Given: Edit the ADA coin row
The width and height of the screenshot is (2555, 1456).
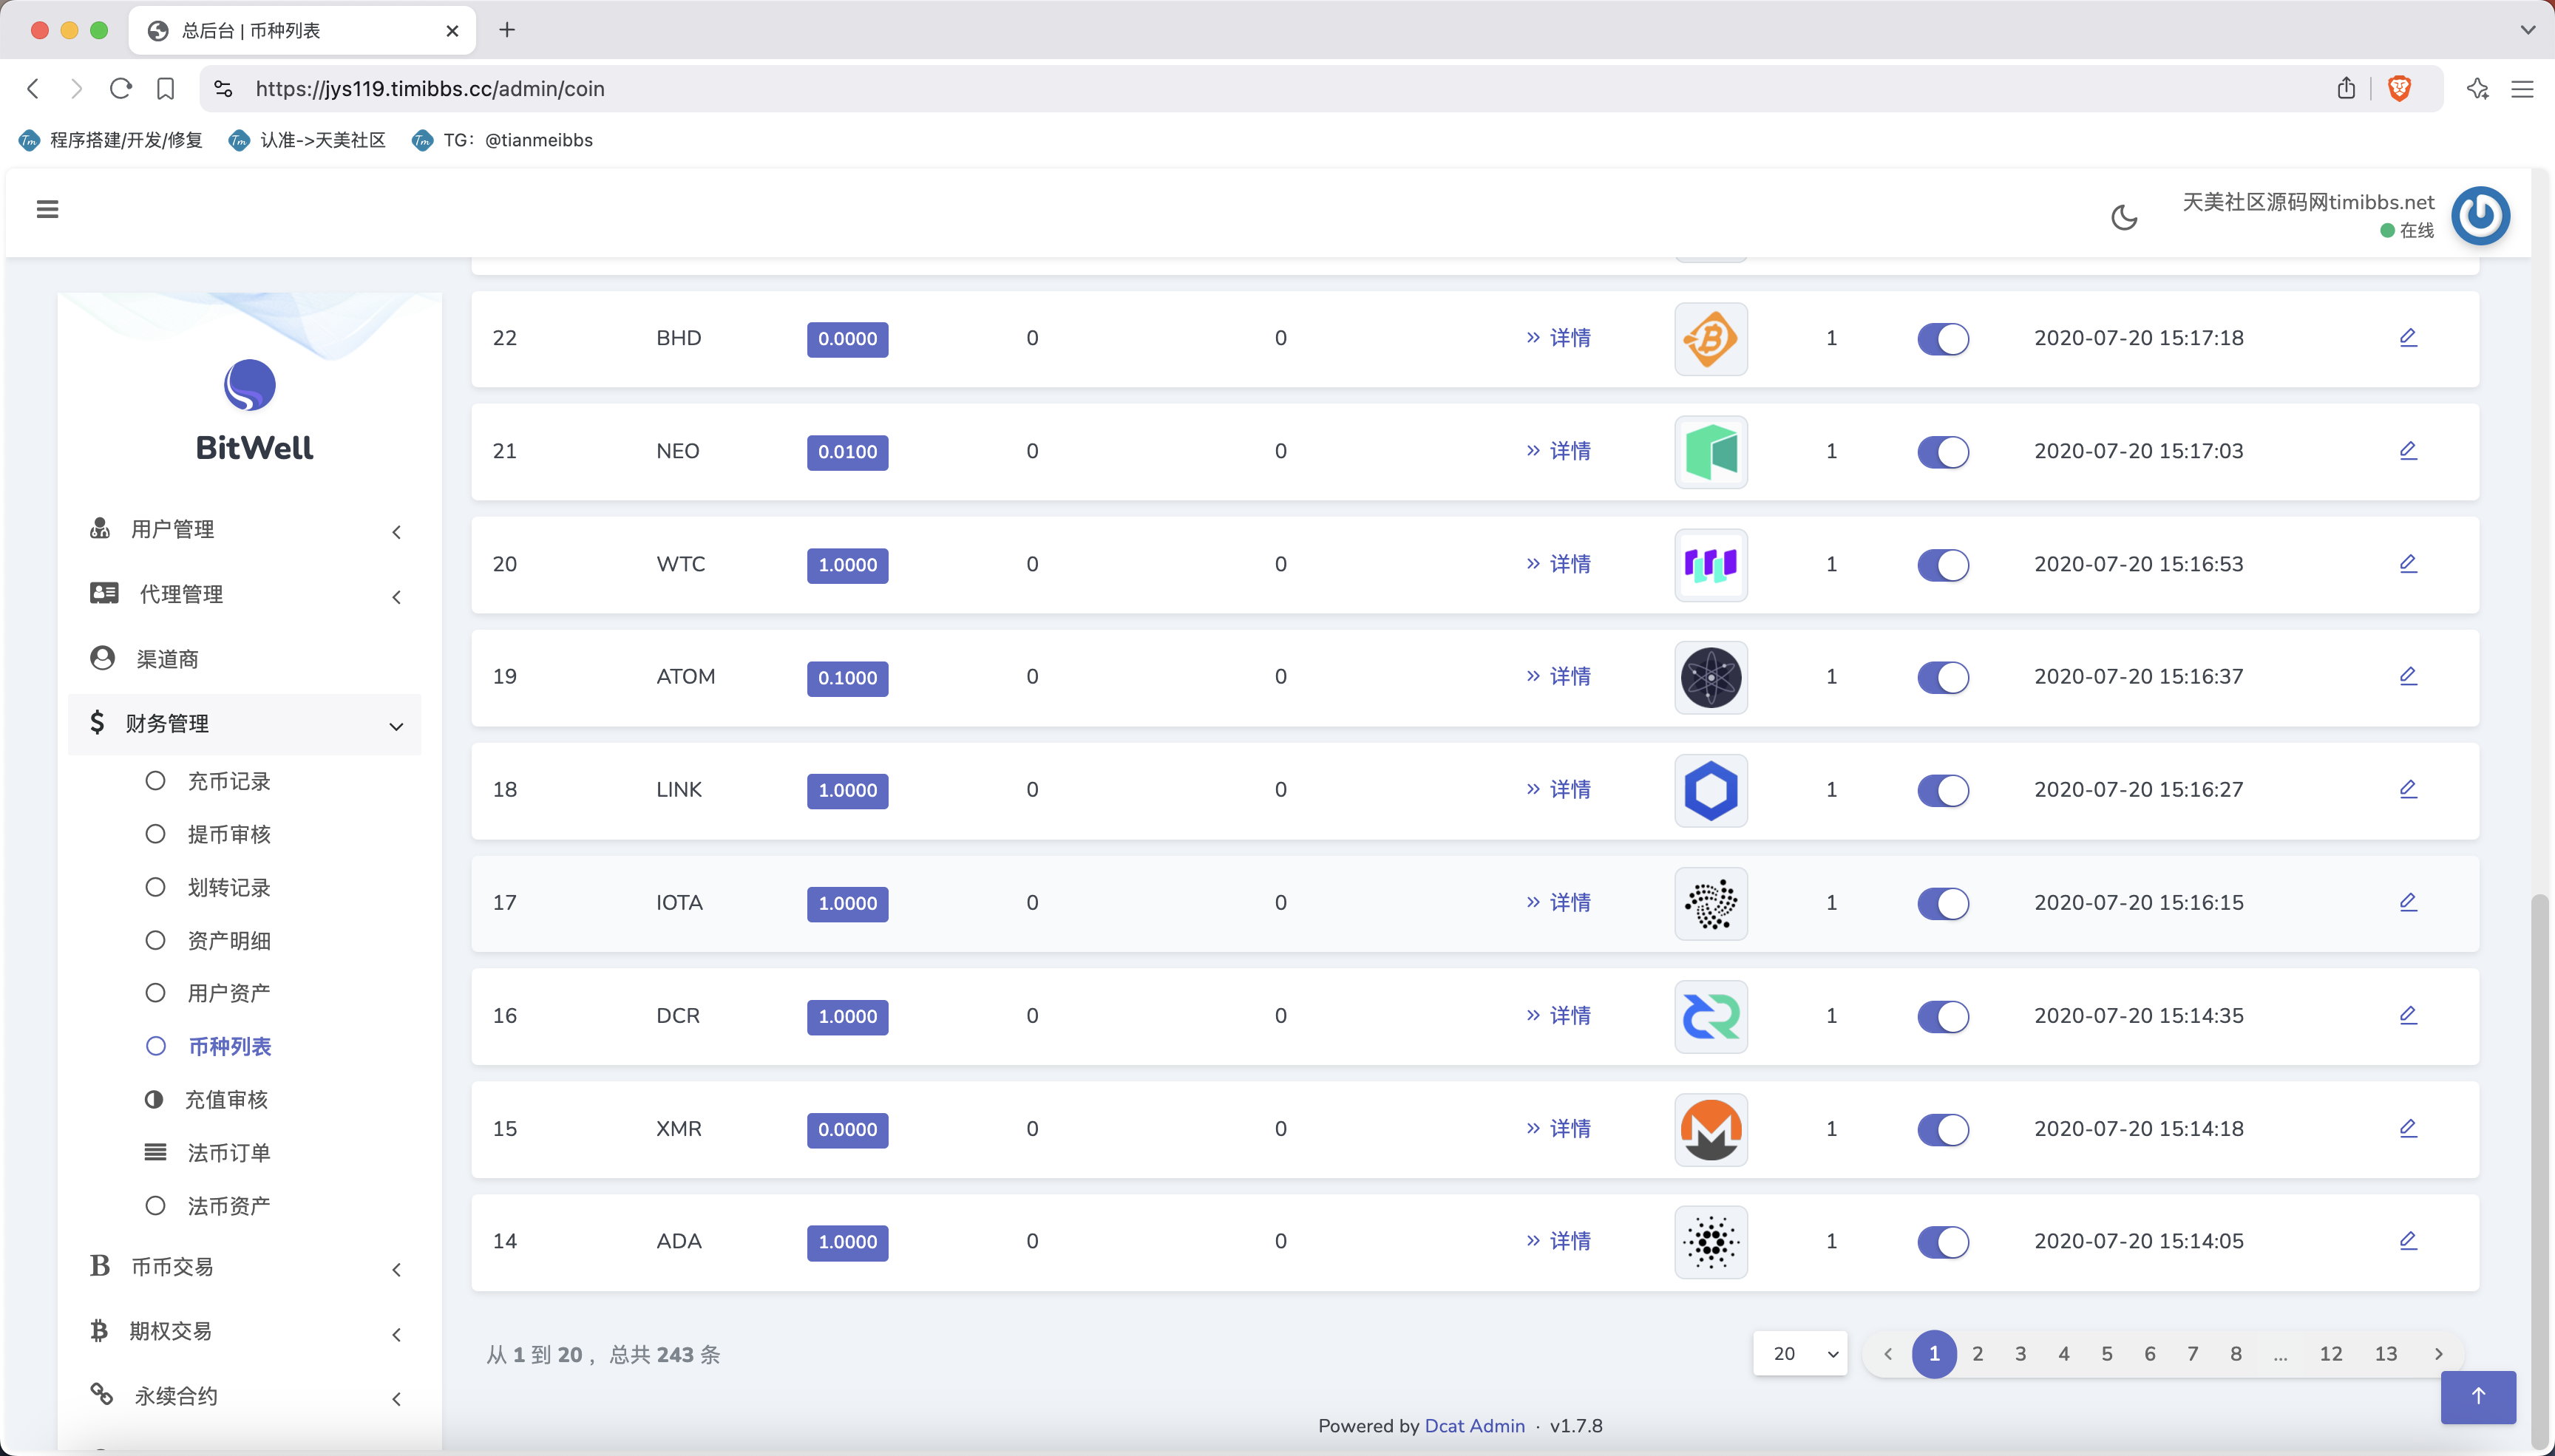Looking at the screenshot, I should click(x=2408, y=1241).
